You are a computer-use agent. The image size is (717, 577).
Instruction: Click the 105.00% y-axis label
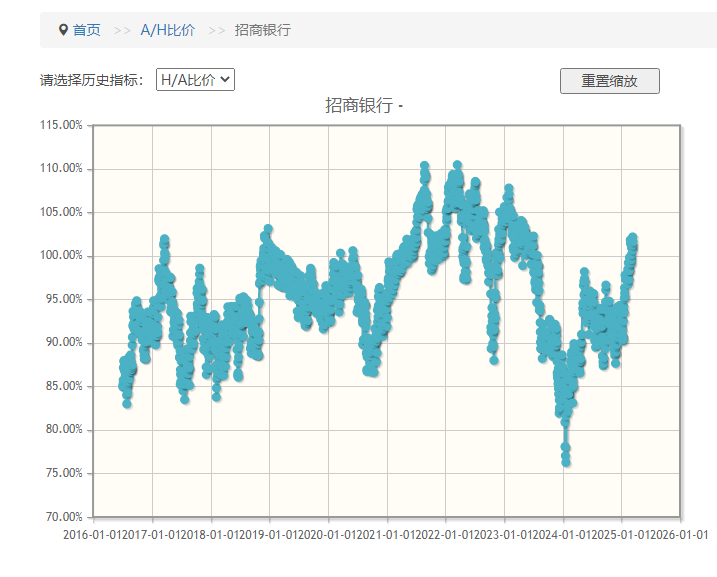[61, 212]
